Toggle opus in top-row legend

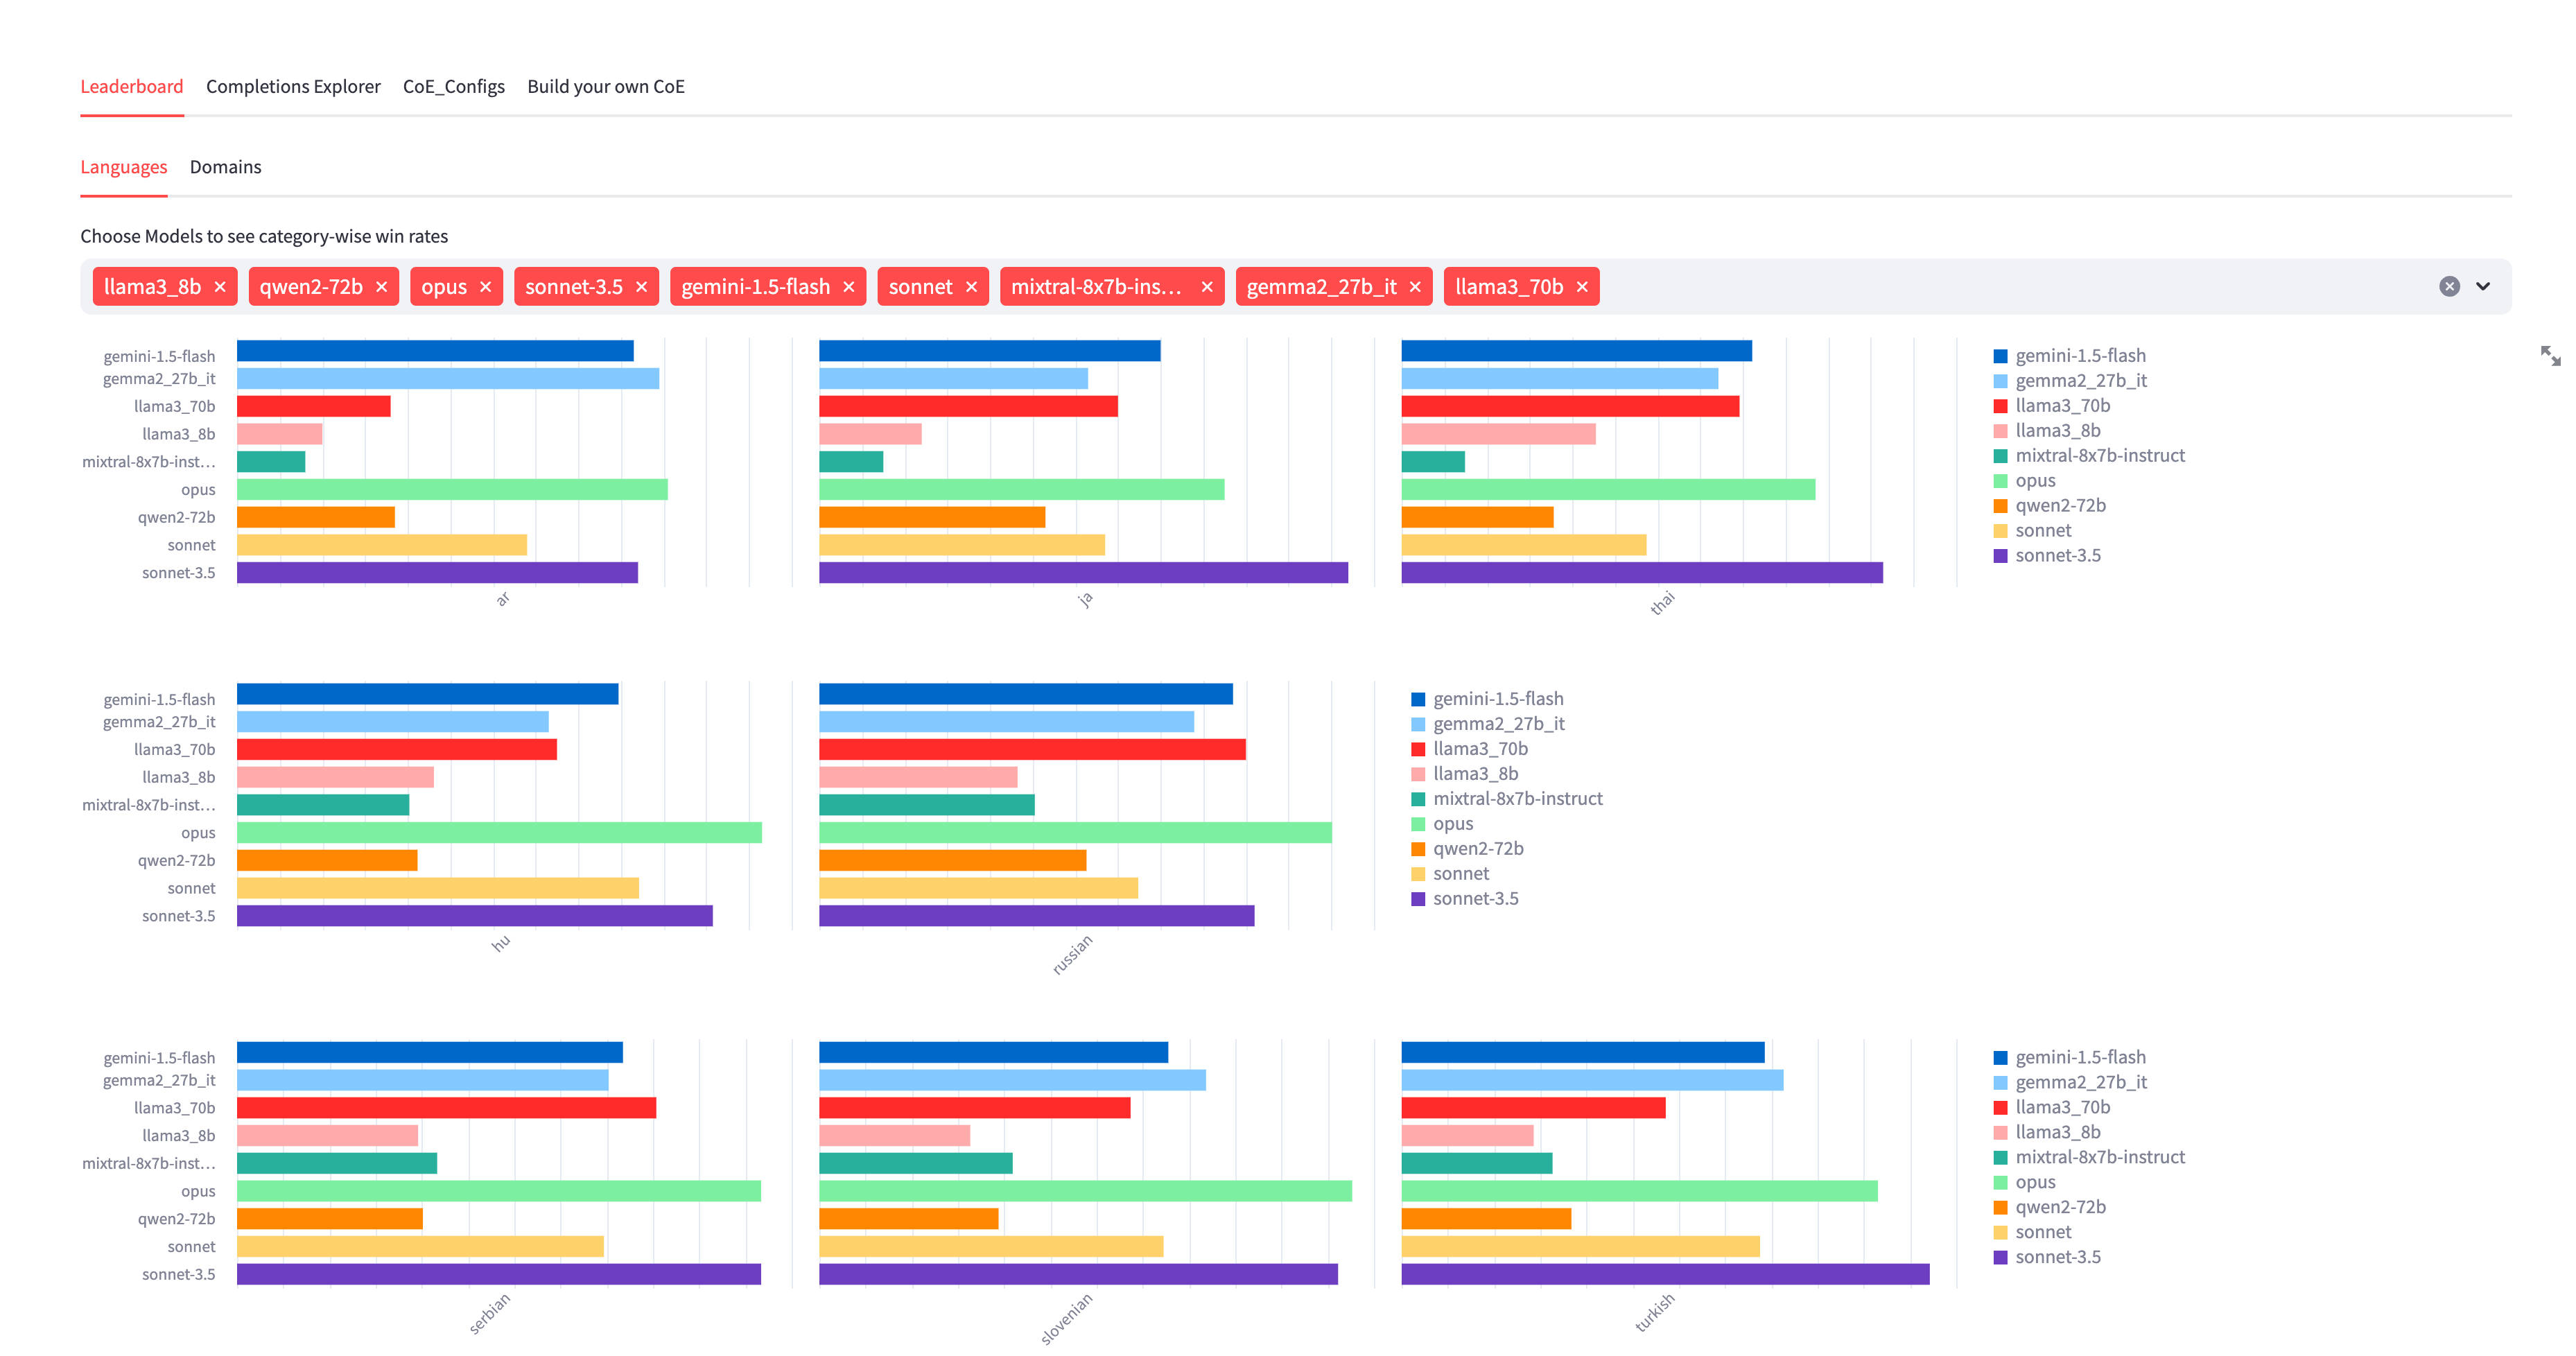2035,481
